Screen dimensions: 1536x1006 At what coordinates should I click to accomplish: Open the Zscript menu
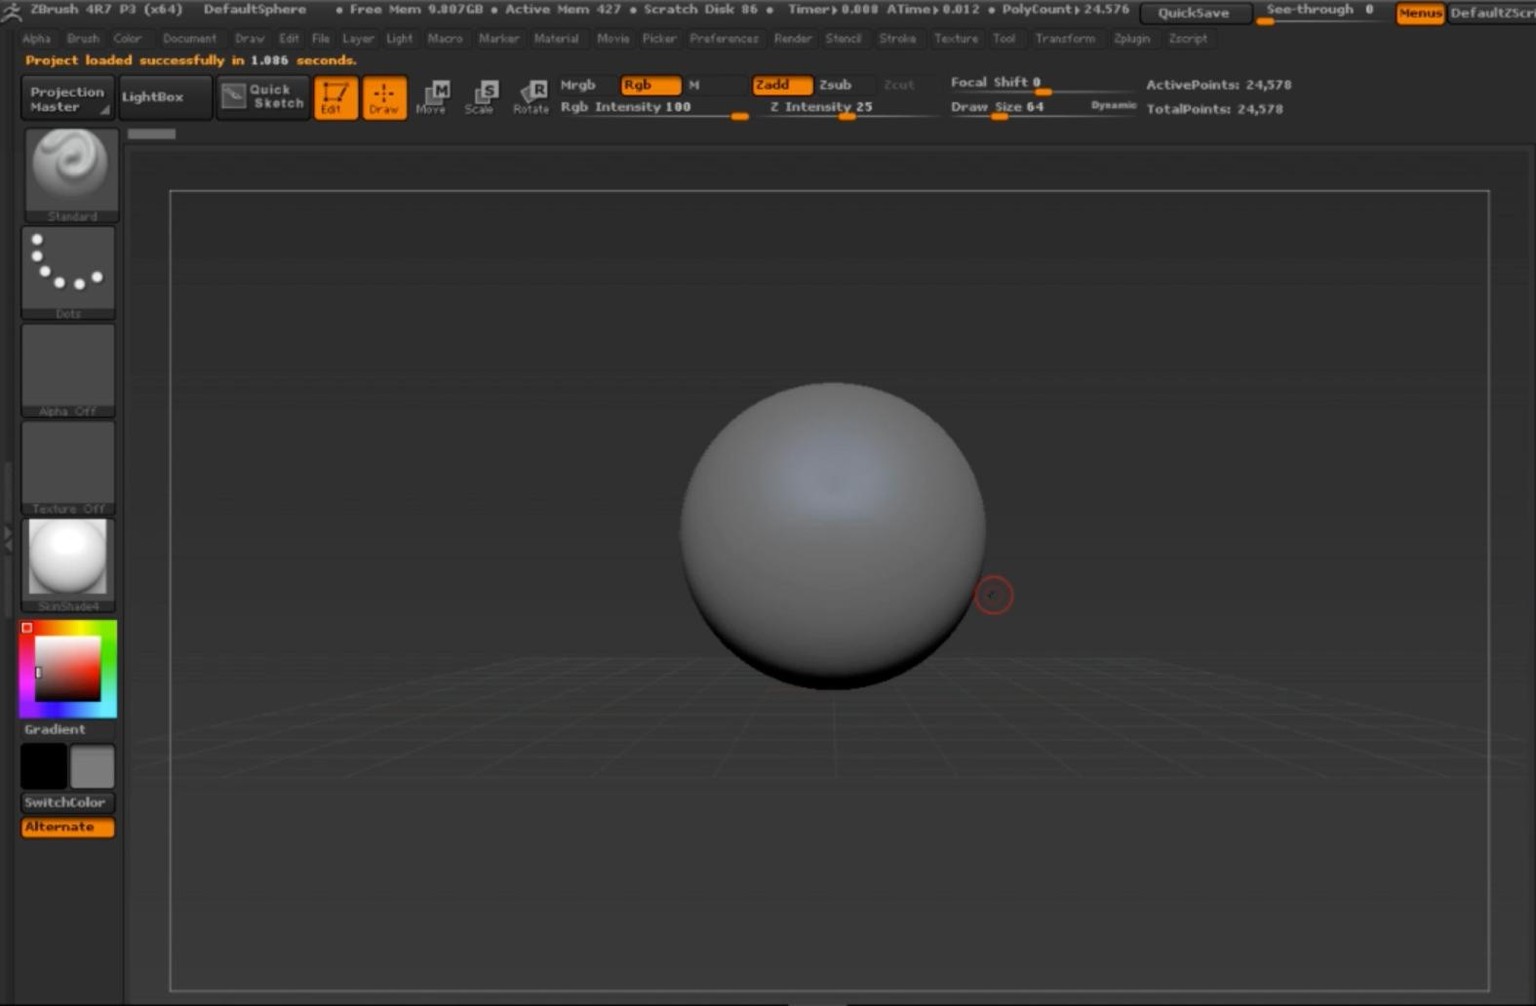pos(1188,38)
